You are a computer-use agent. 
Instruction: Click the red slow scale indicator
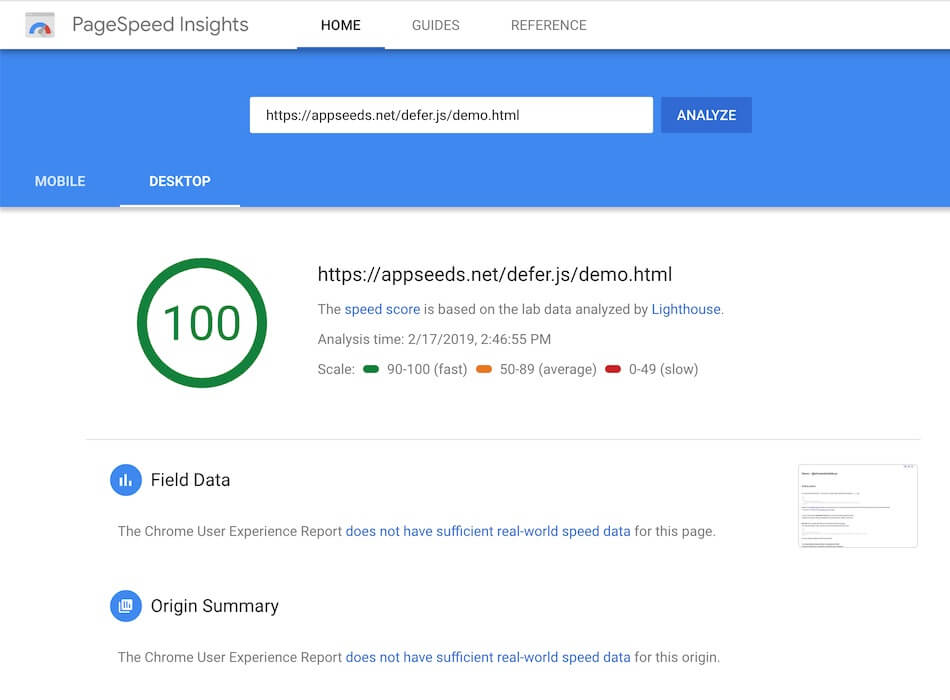tap(613, 369)
